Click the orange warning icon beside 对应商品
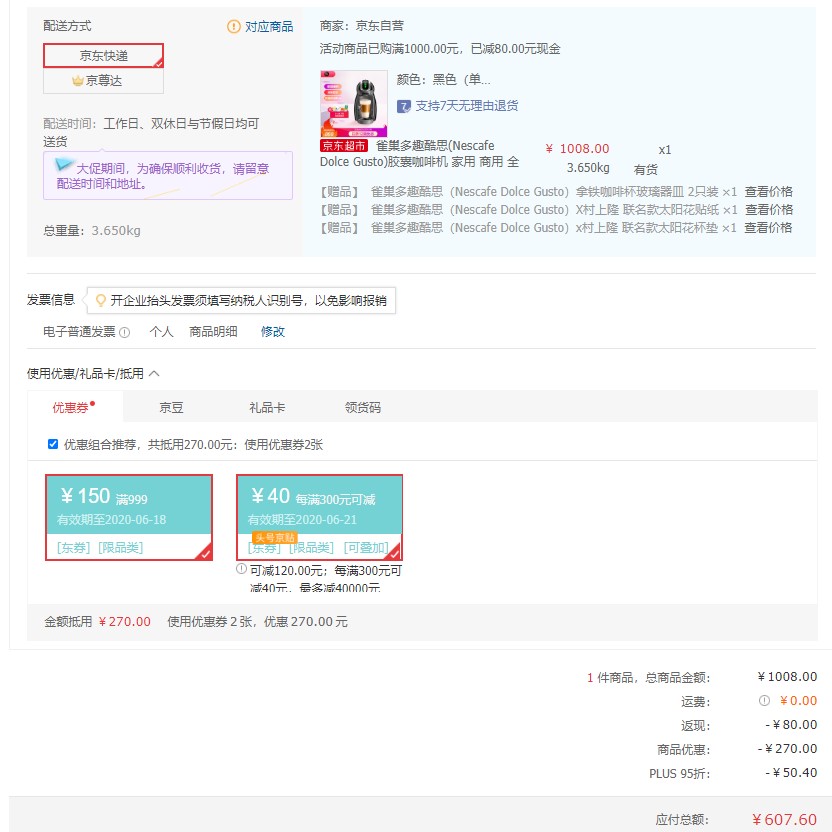Screen dimensions: 832x832 pyautogui.click(x=233, y=27)
